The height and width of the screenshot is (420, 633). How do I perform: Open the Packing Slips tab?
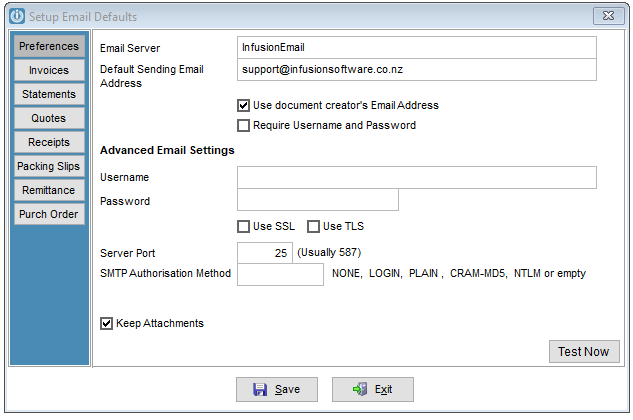[49, 166]
